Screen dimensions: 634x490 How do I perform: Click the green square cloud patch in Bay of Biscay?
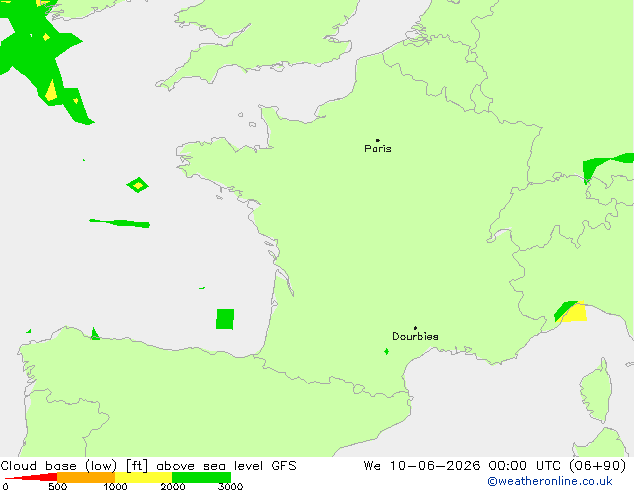click(x=225, y=319)
